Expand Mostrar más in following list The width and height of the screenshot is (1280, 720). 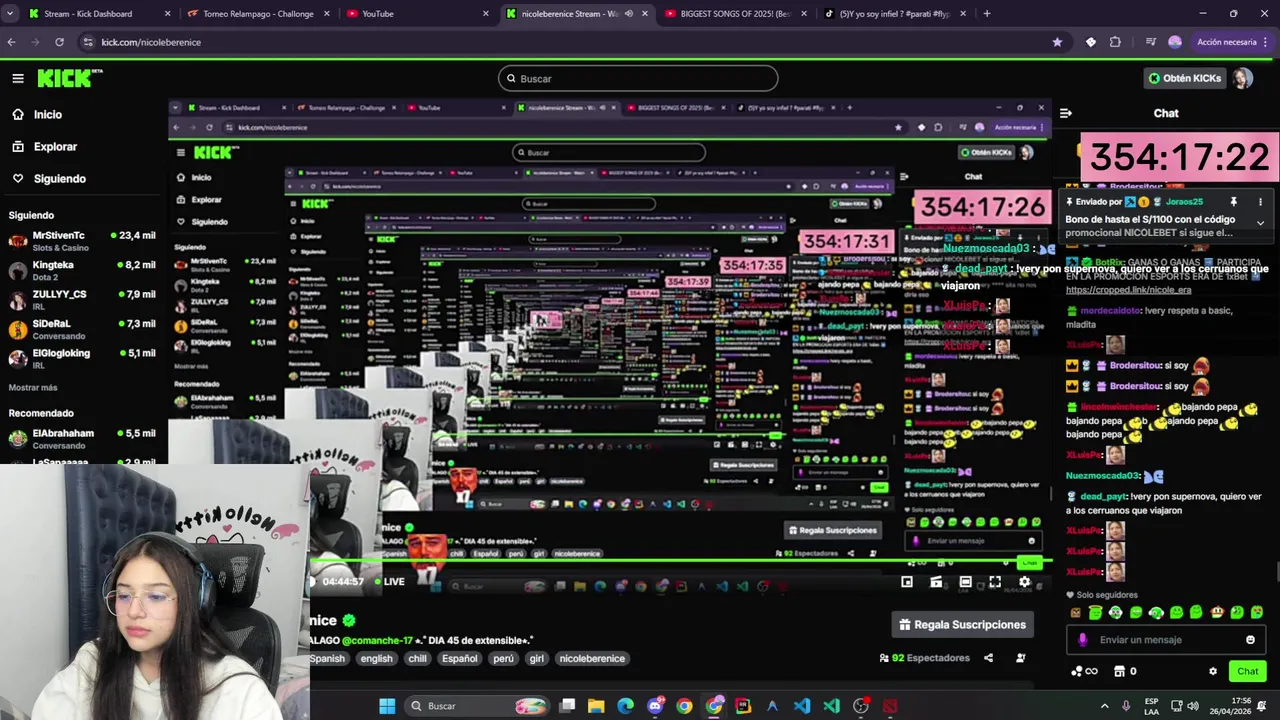coord(33,387)
